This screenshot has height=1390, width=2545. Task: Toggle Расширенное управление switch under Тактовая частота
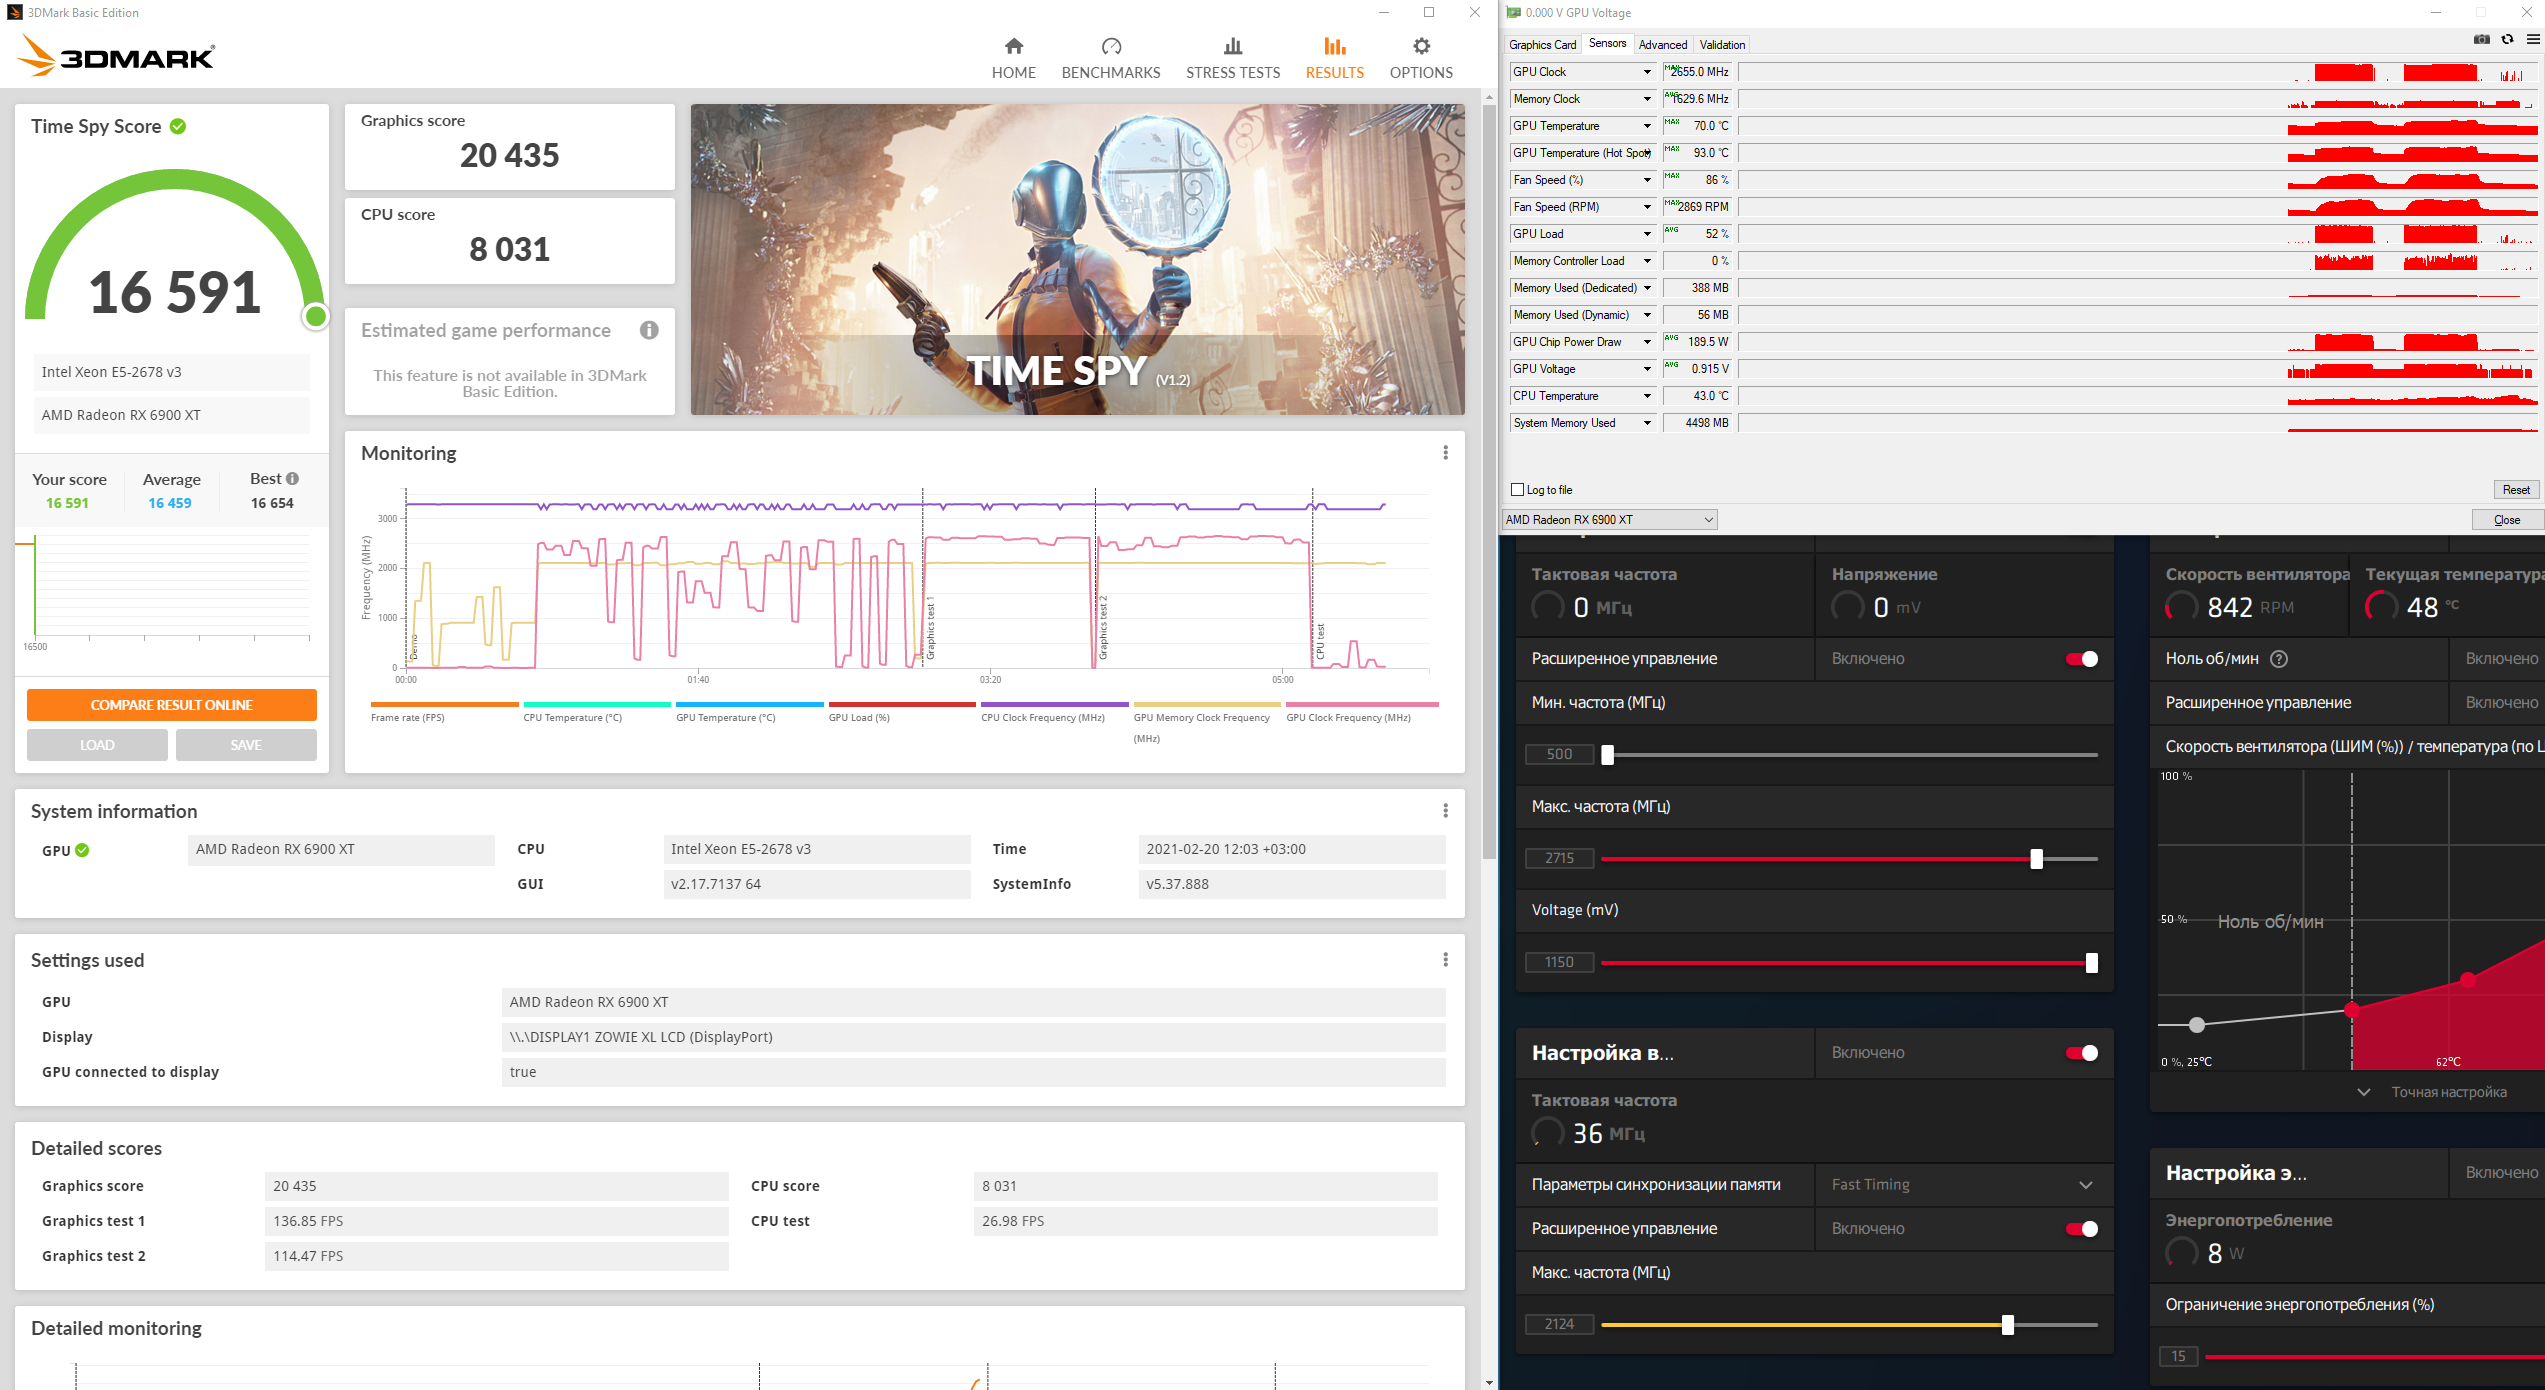tap(2082, 659)
